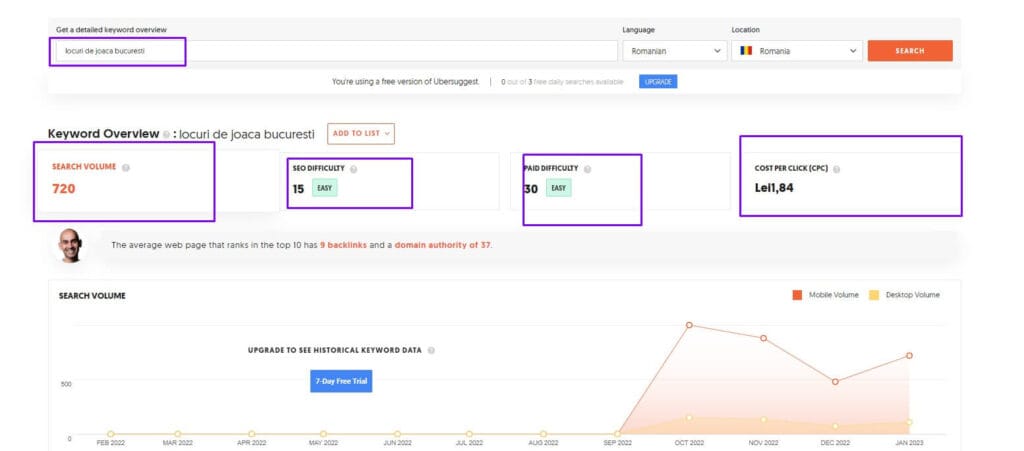Open the Location dropdown showing Romania

click(x=797, y=51)
